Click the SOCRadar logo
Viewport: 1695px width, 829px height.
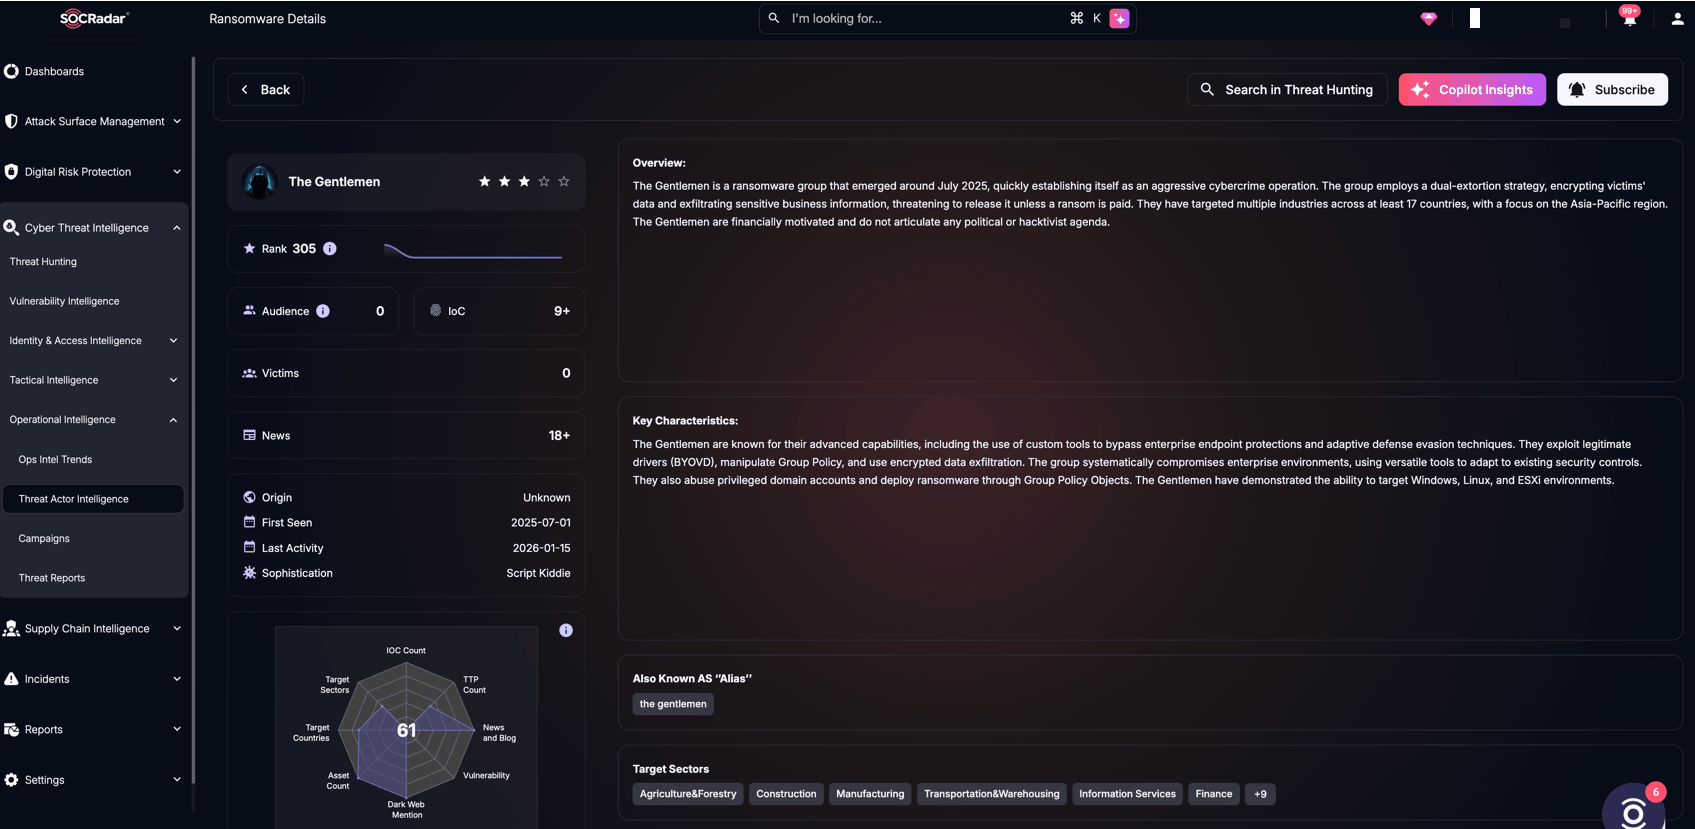coord(94,18)
